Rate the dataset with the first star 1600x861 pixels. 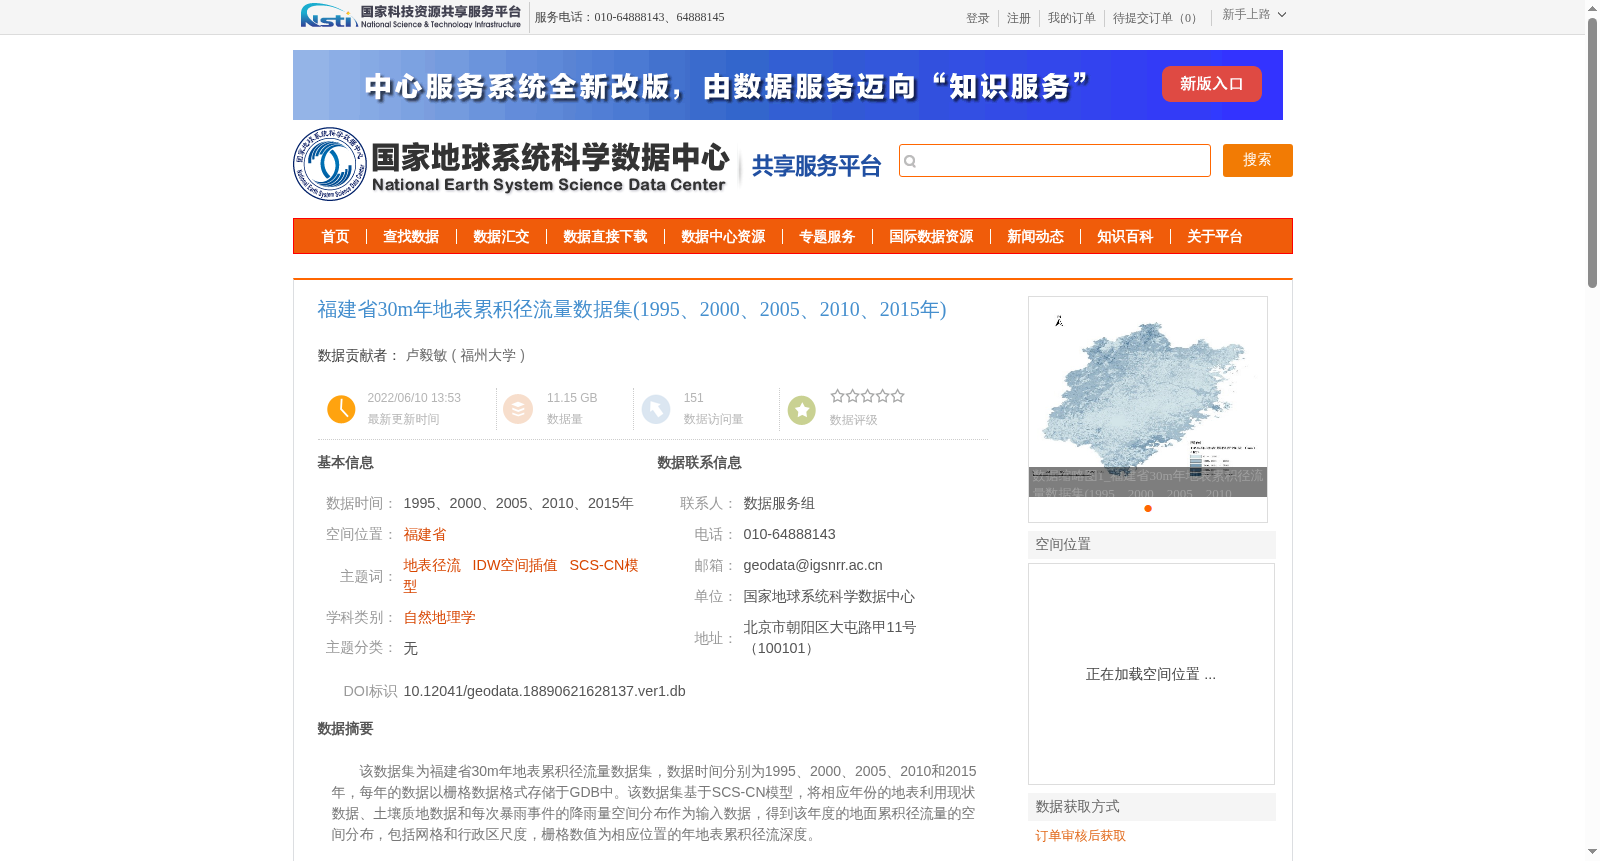pos(838,396)
